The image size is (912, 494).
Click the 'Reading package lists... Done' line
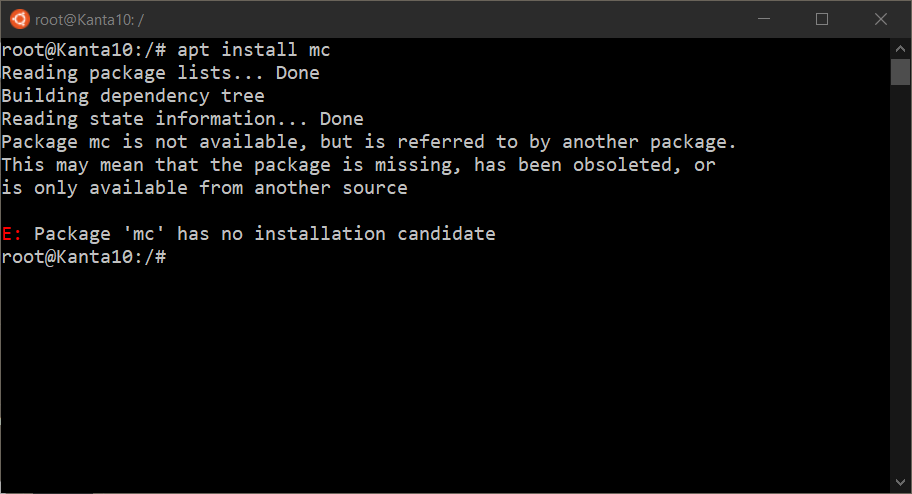tap(161, 73)
